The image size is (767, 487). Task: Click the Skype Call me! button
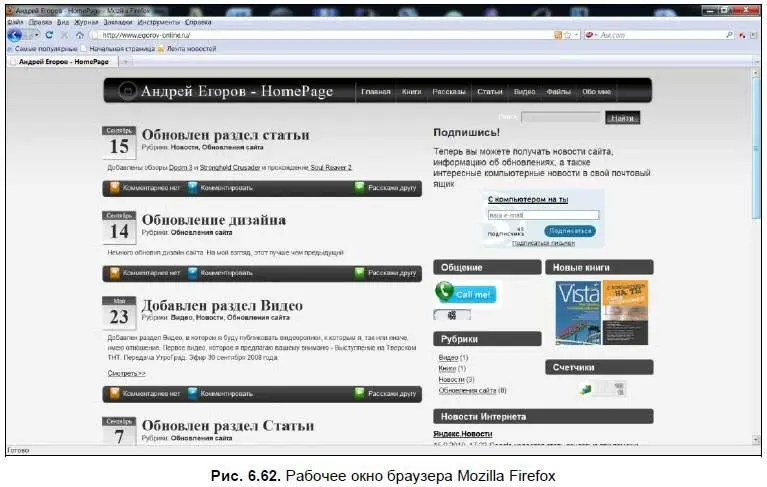click(466, 293)
